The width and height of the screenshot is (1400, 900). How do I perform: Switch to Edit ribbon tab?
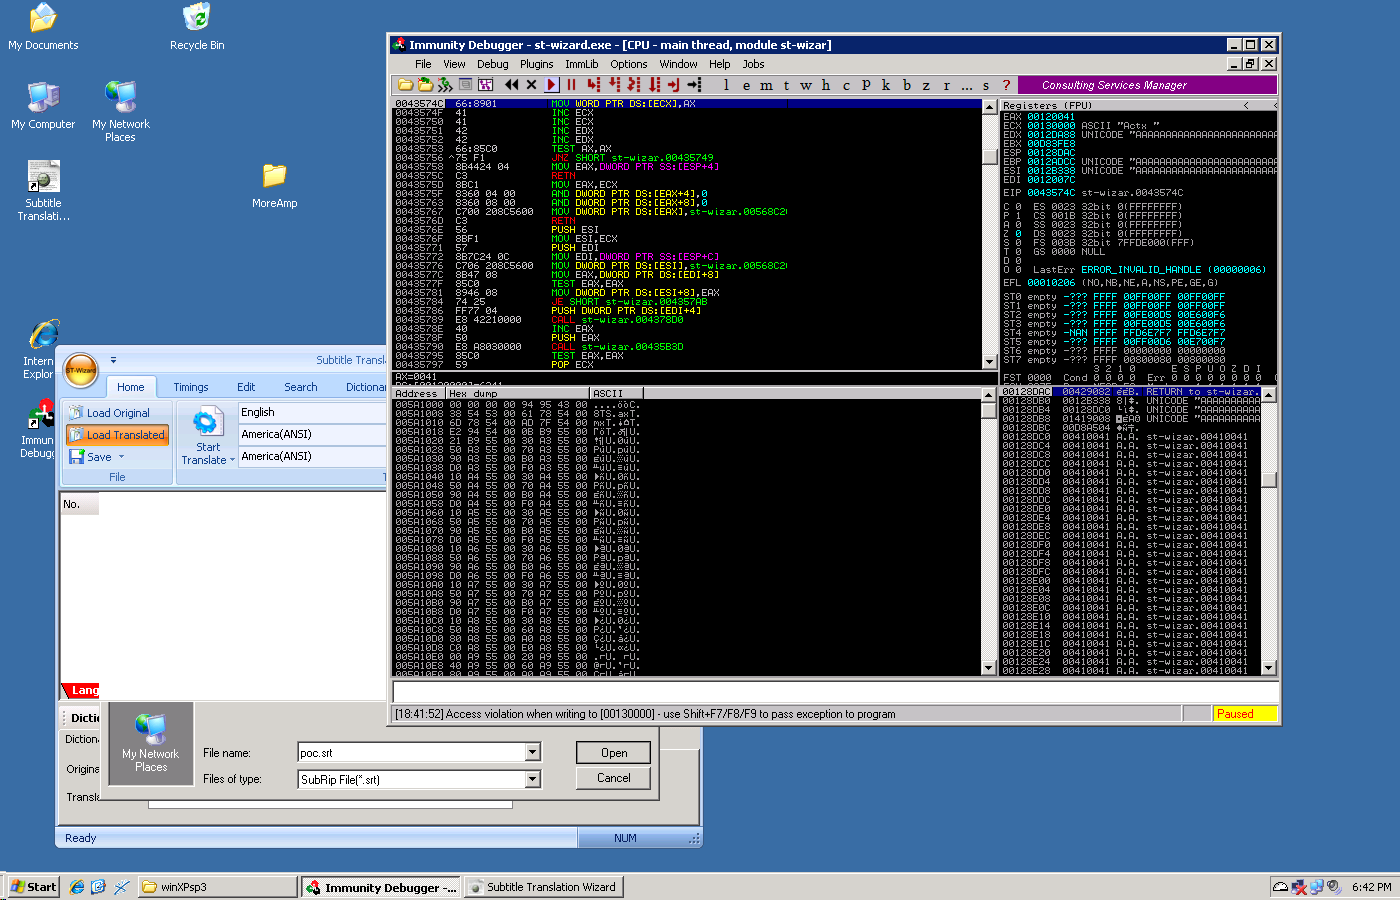point(246,387)
